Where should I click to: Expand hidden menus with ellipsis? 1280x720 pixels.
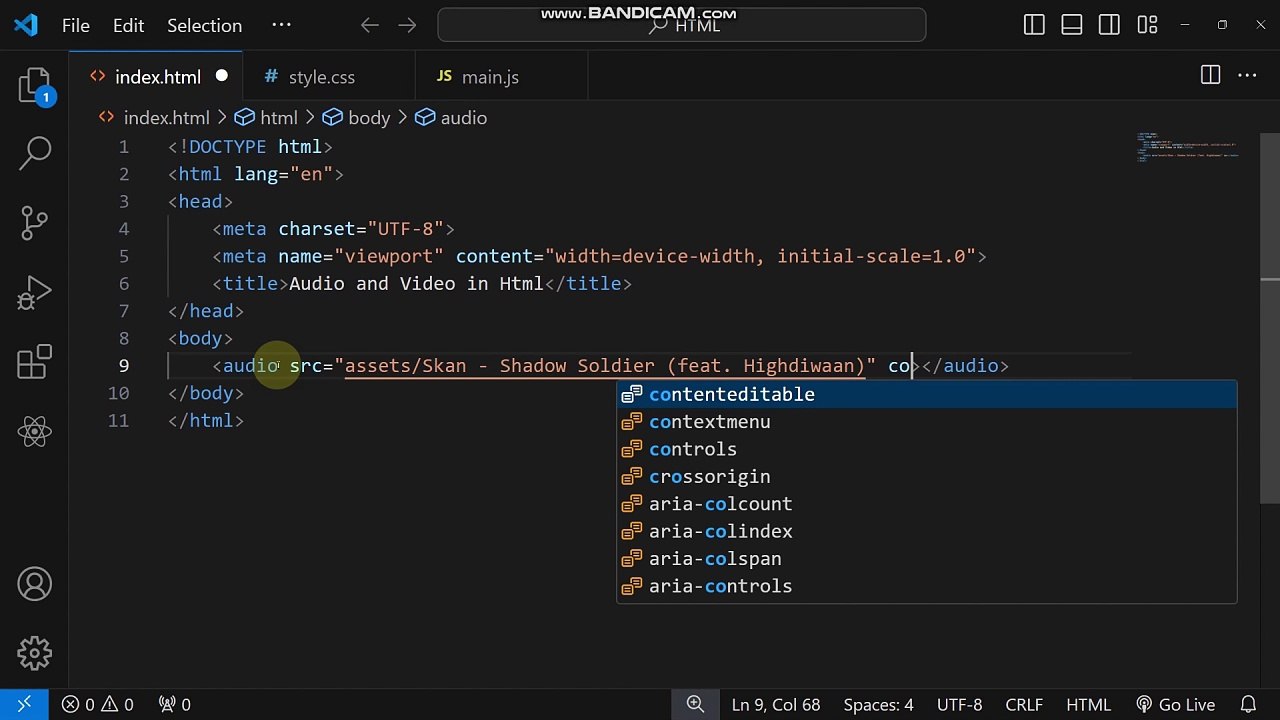281,25
